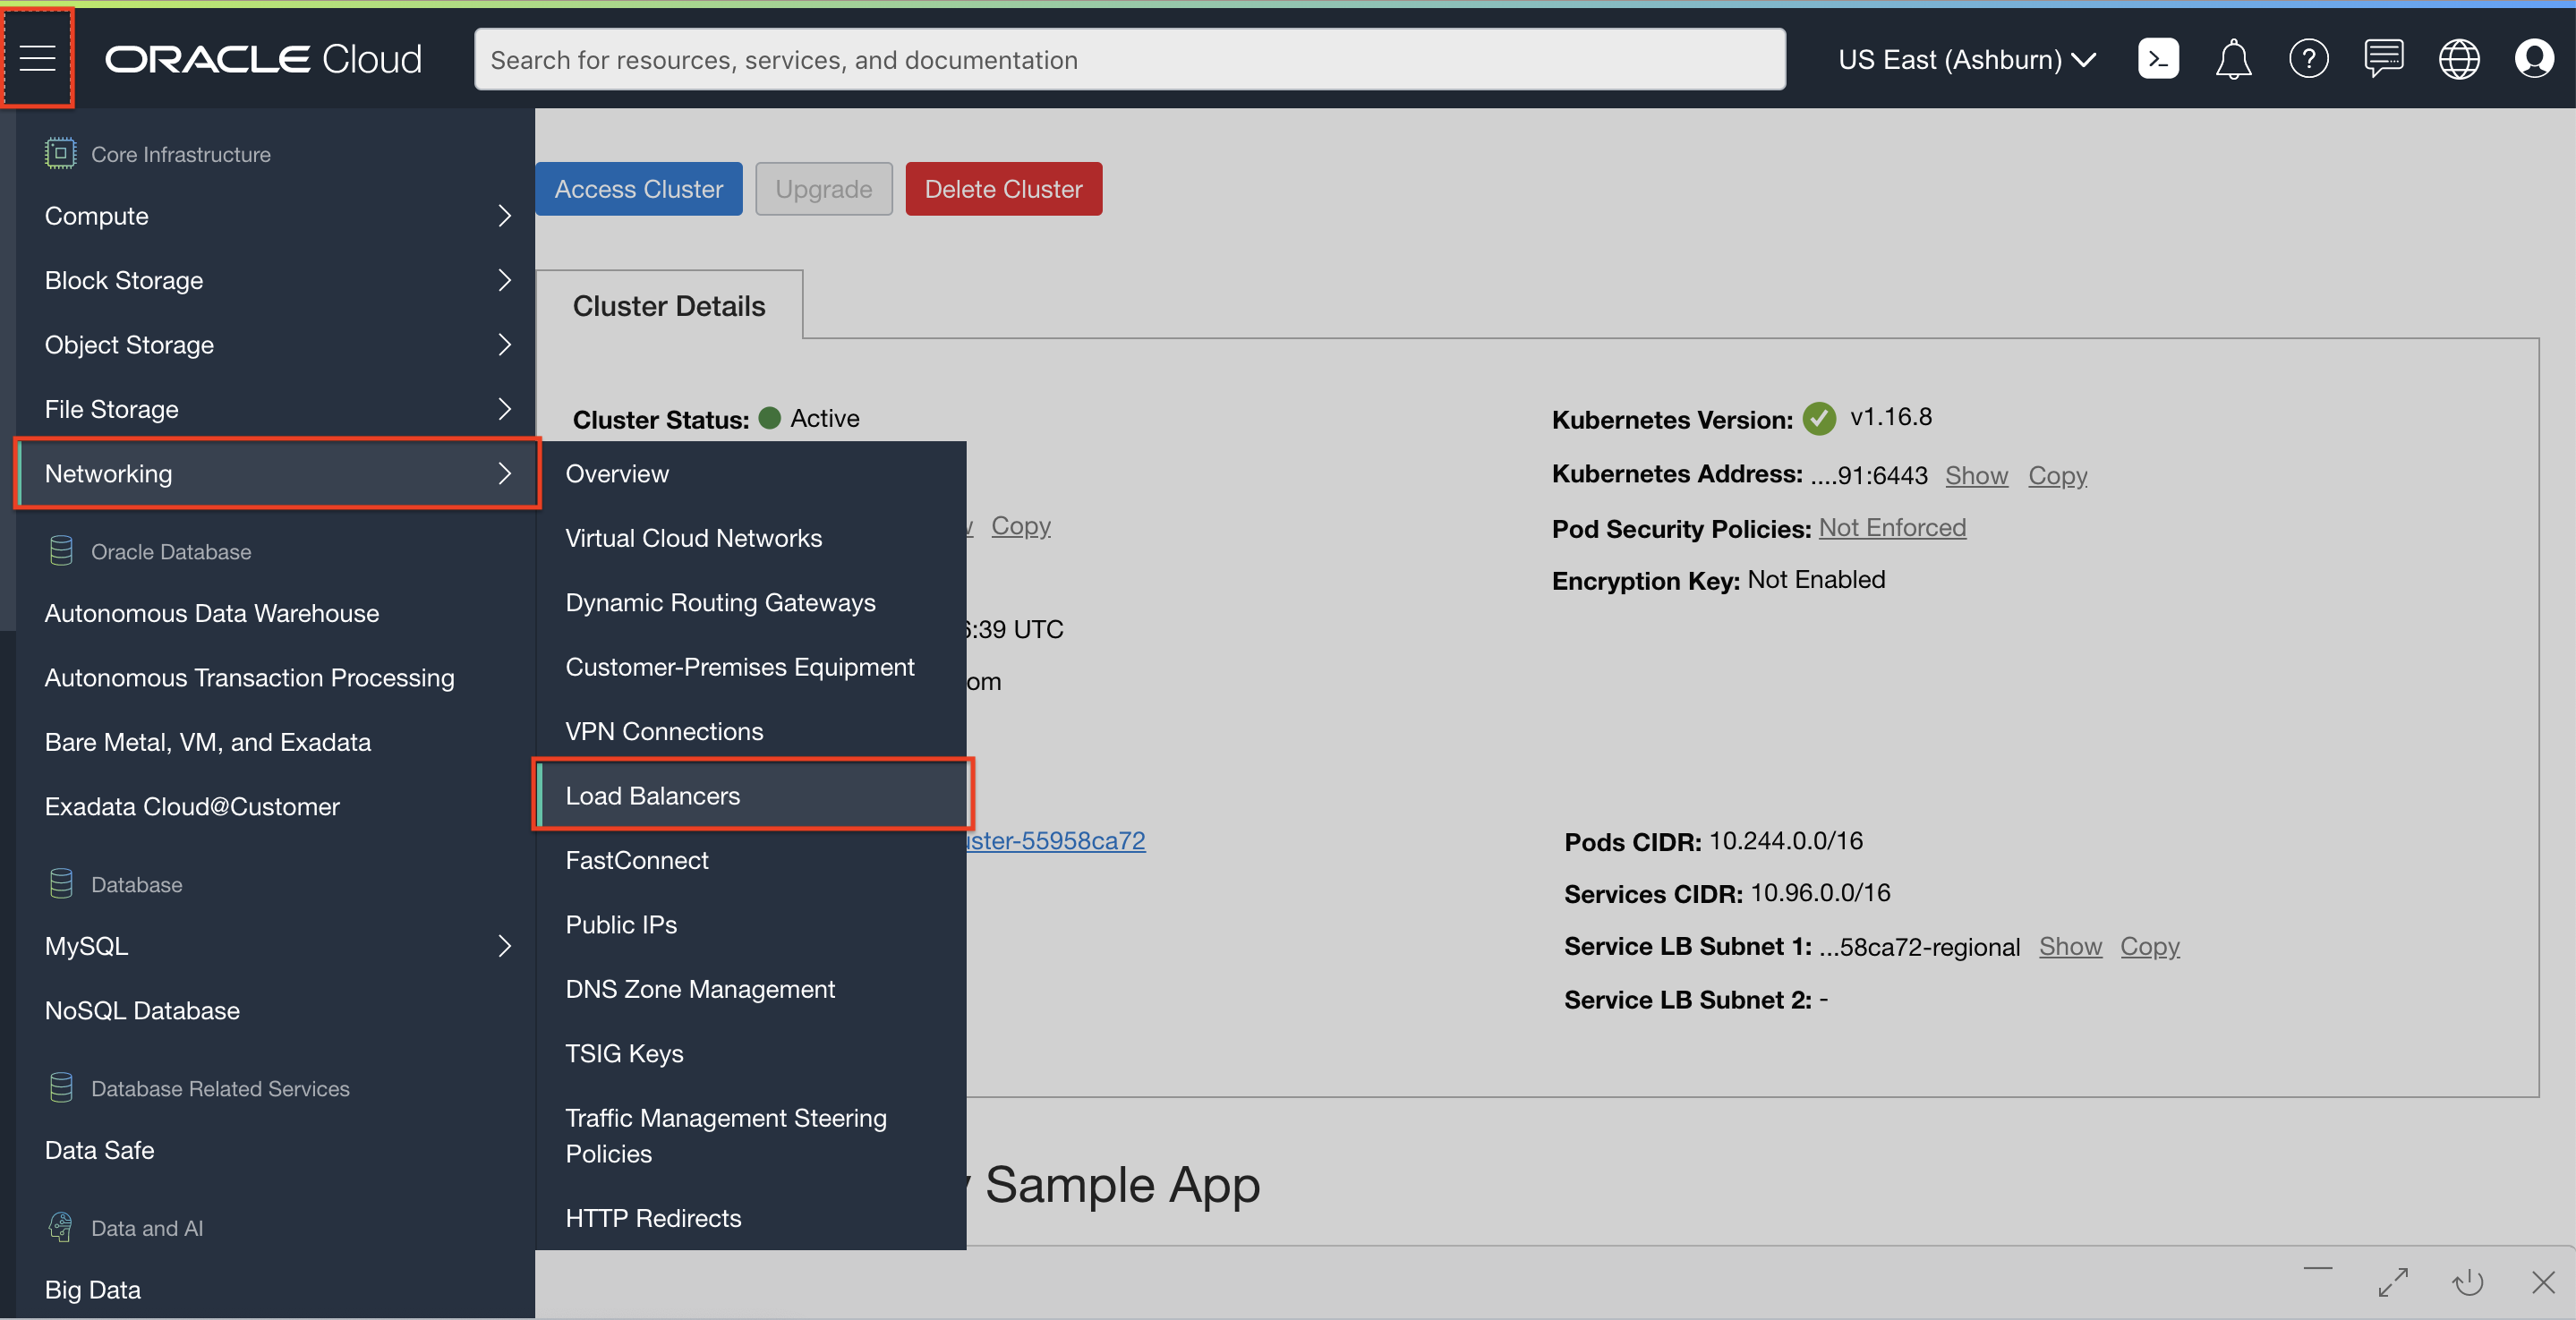Open the user profile avatar
This screenshot has width=2576, height=1320.
click(2533, 59)
